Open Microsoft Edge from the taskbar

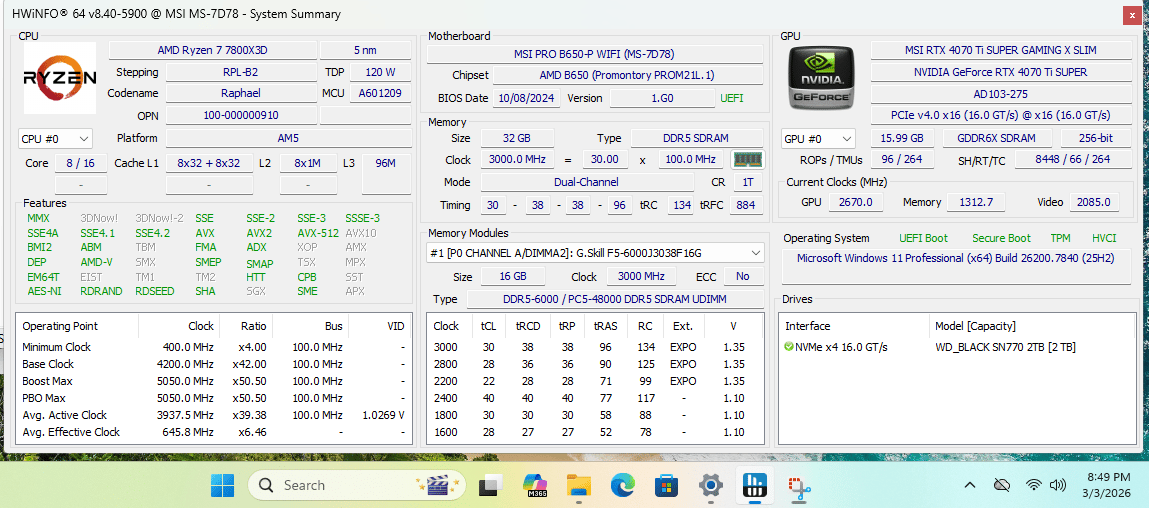623,485
